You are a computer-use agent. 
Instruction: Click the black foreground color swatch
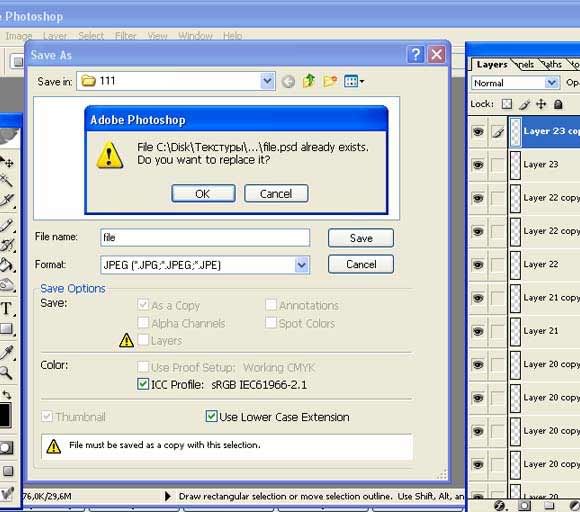coord(4,414)
